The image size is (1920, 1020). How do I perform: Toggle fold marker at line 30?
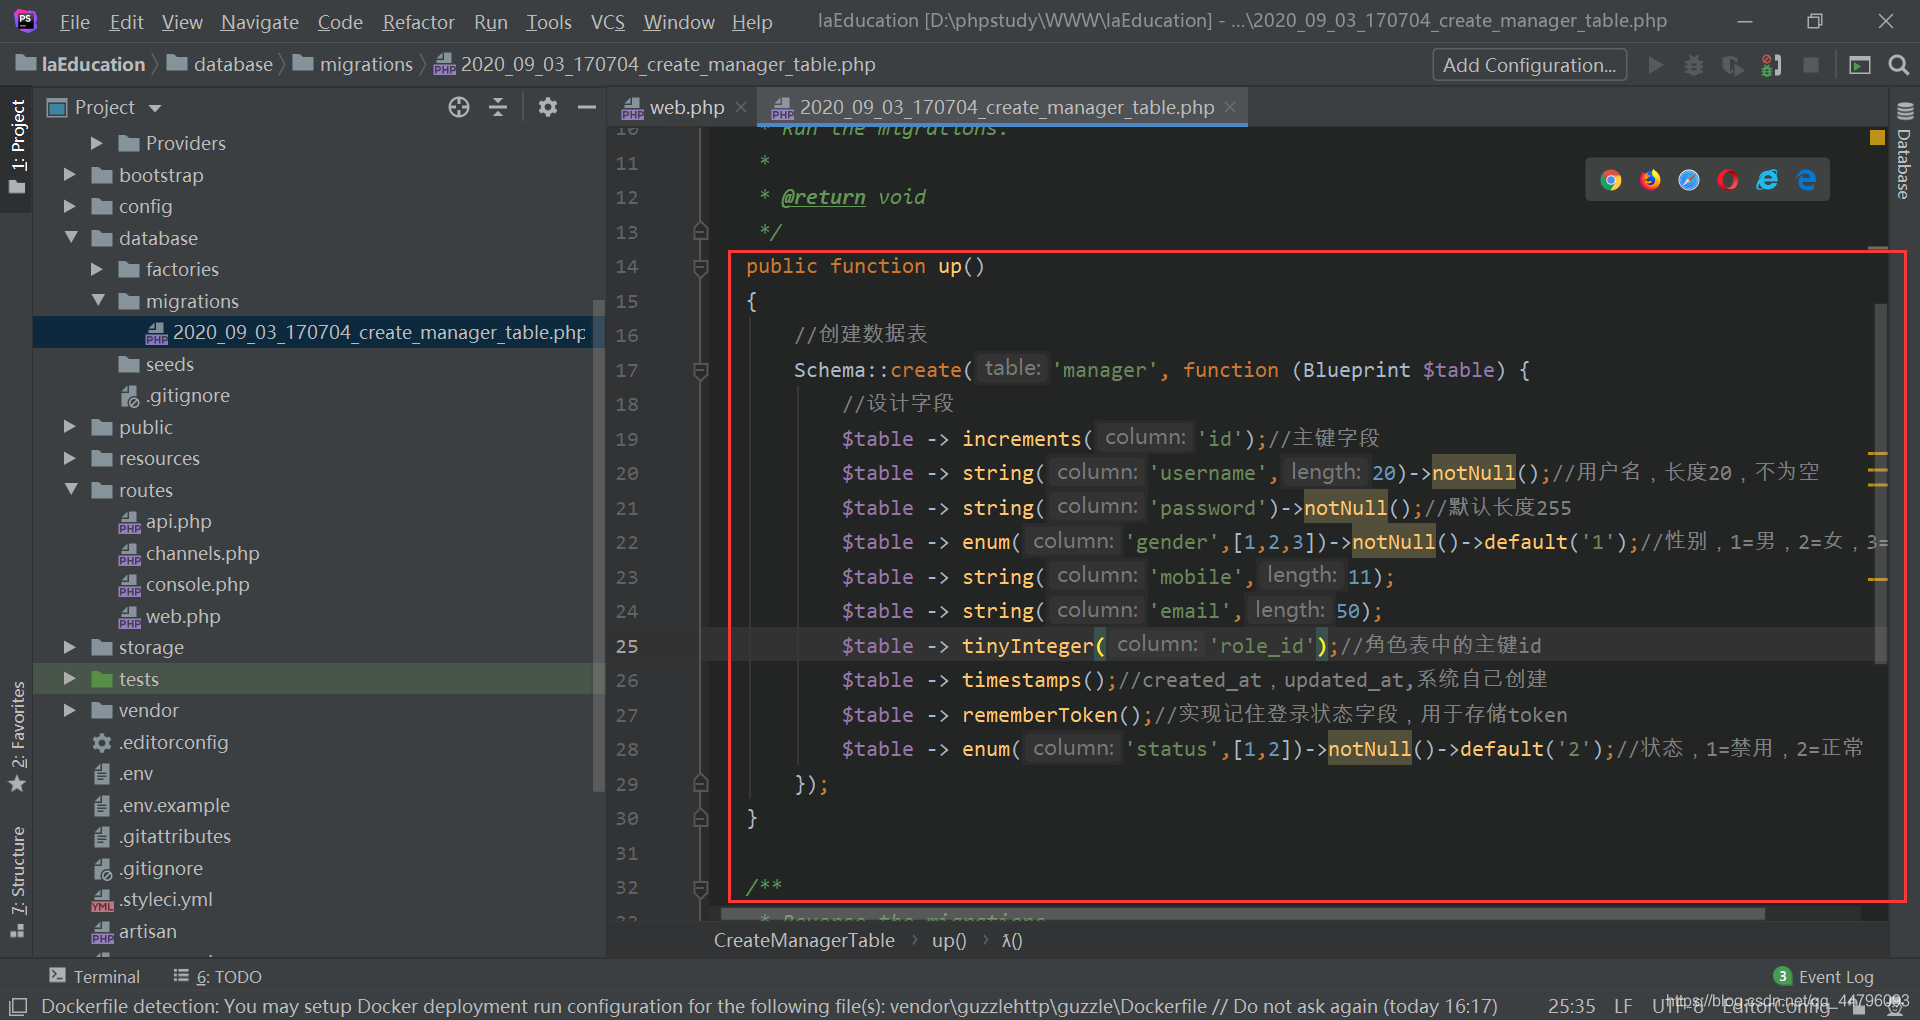tap(701, 819)
